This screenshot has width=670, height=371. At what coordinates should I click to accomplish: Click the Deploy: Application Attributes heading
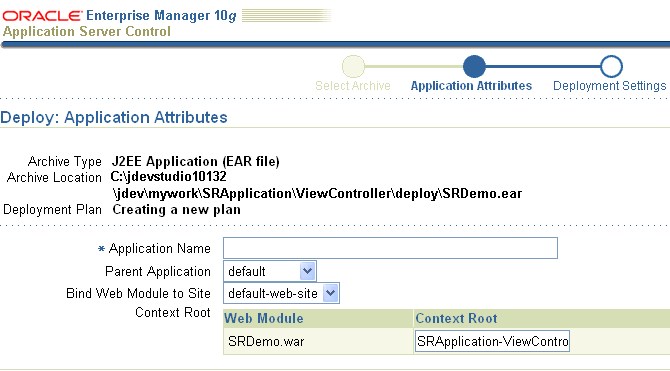pyautogui.click(x=114, y=118)
